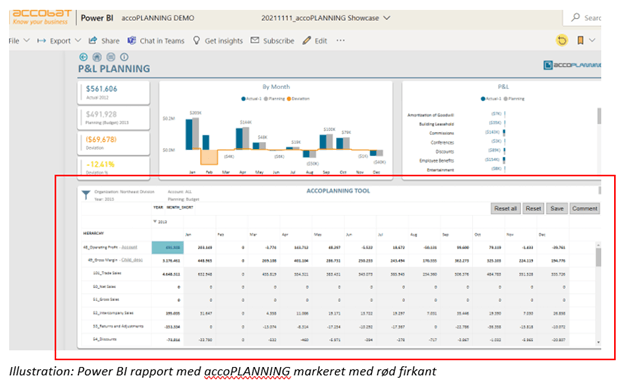
Task: Click the home report navigation icon
Action: 97,57
